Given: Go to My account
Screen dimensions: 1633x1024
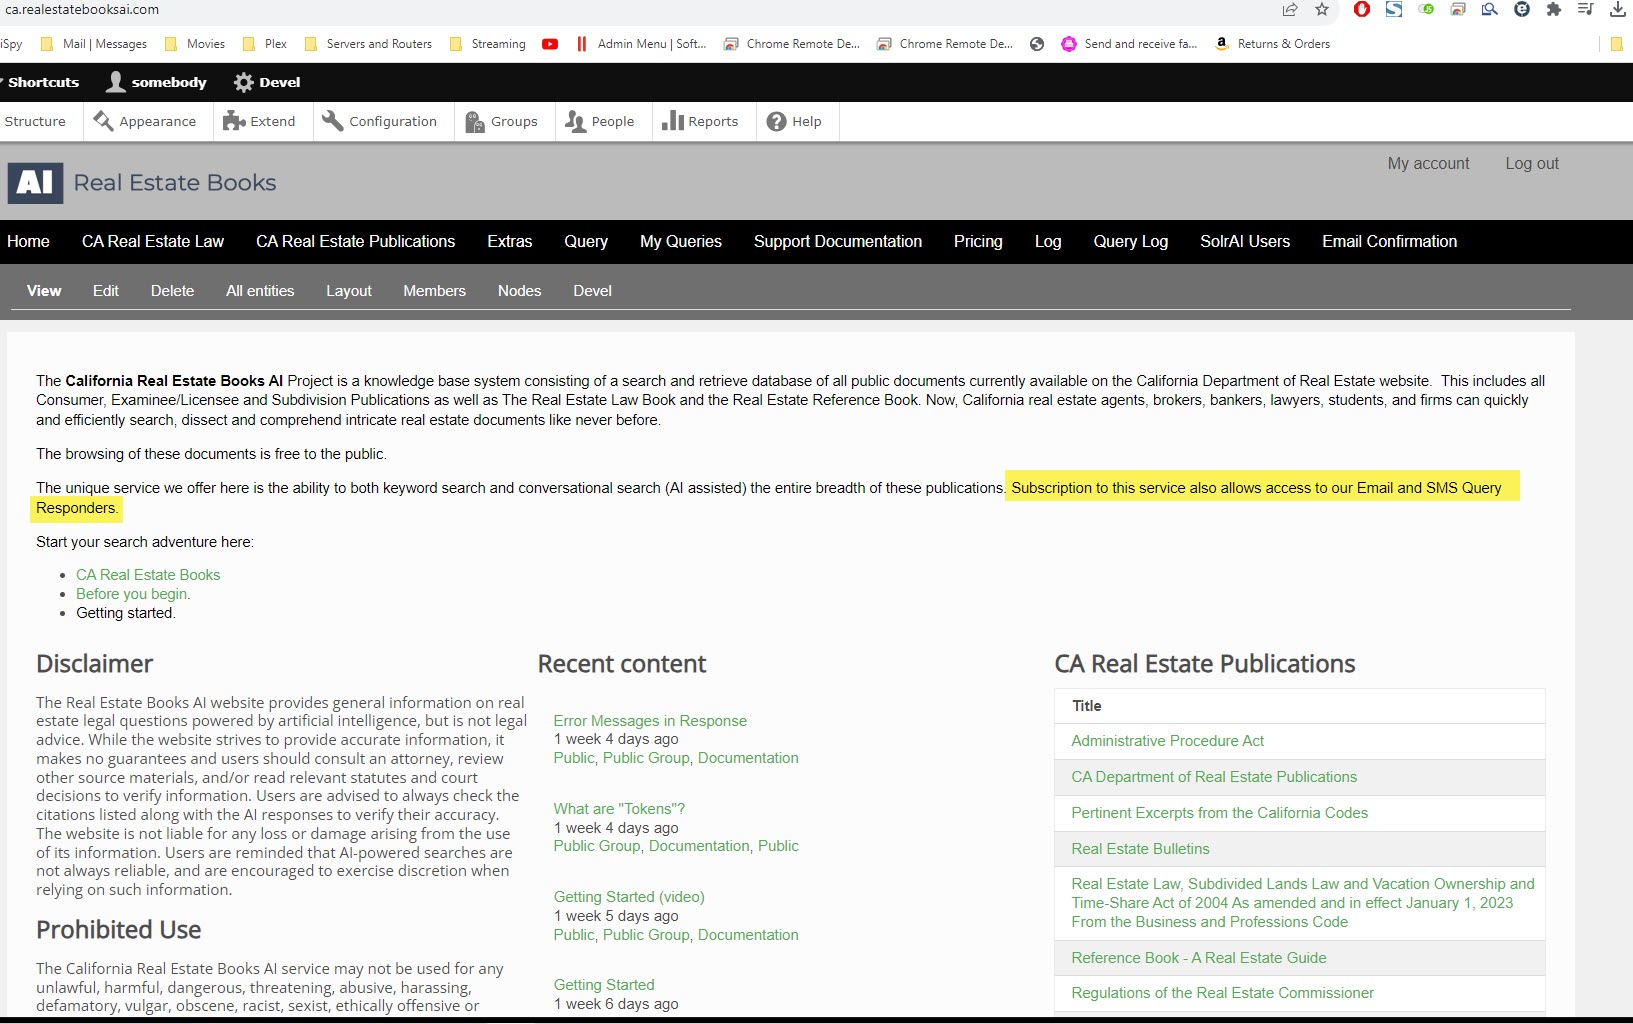Looking at the screenshot, I should [x=1428, y=163].
